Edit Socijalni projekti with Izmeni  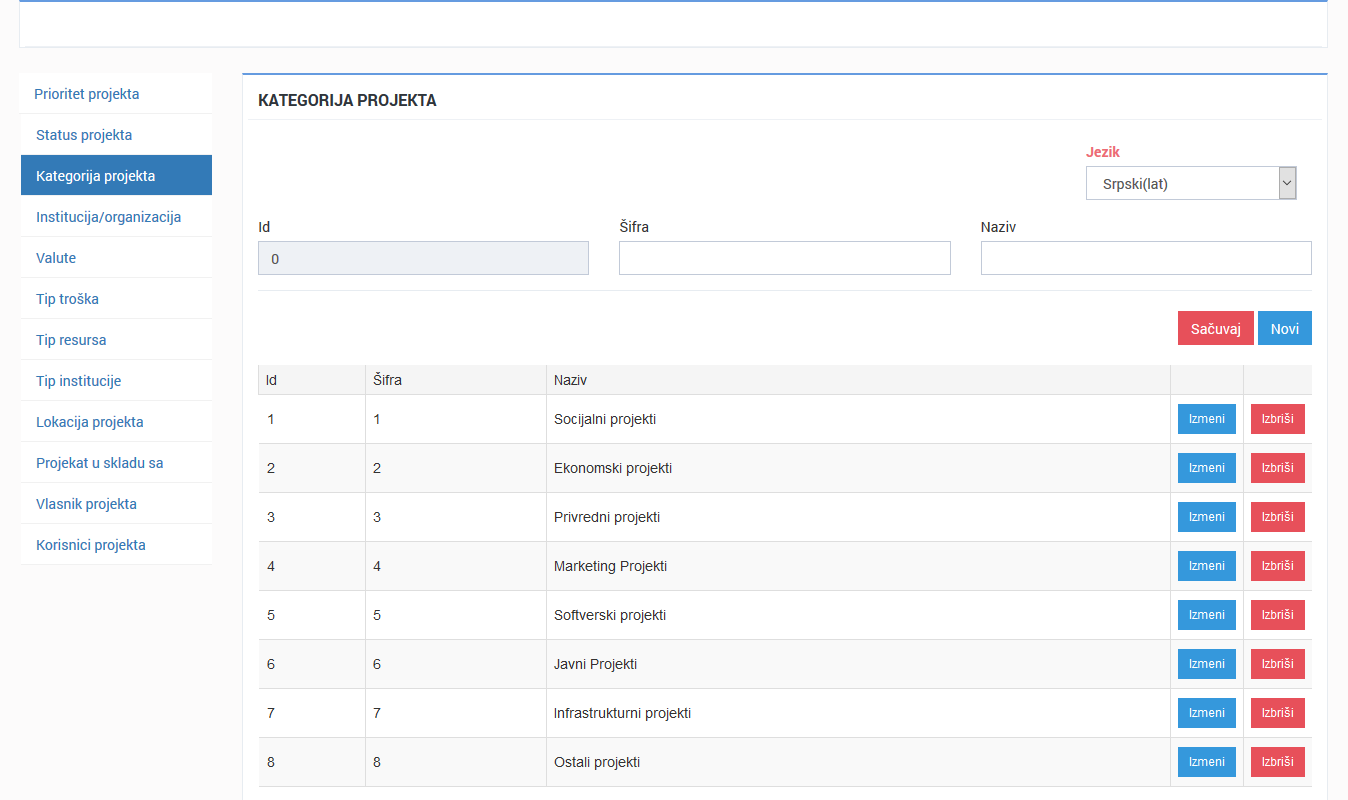(1206, 419)
